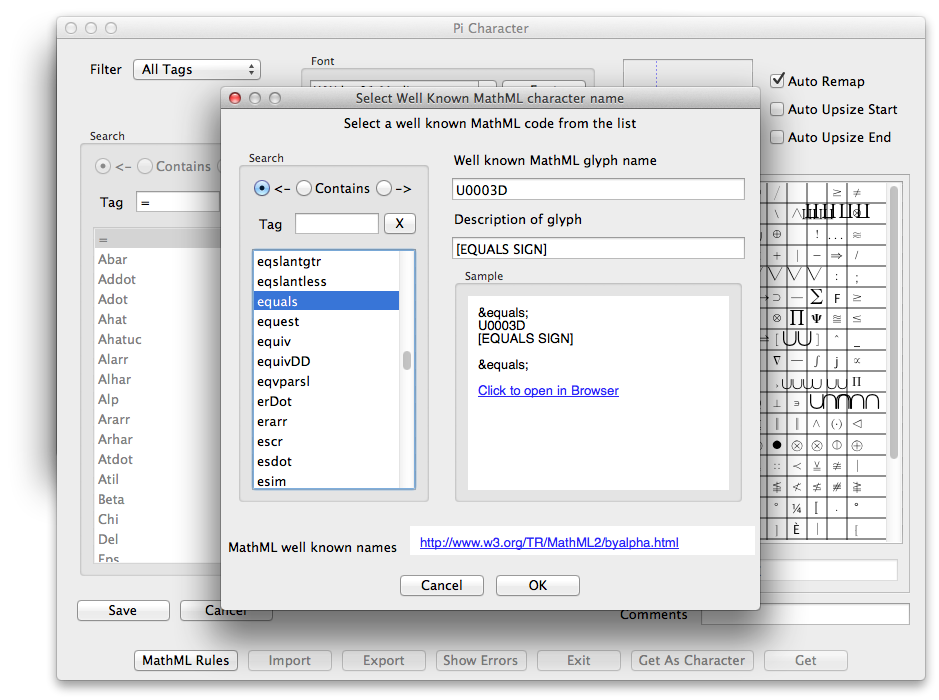Select the plus sign glyph cell
Viewport: 939px width, 700px height.
click(x=777, y=256)
